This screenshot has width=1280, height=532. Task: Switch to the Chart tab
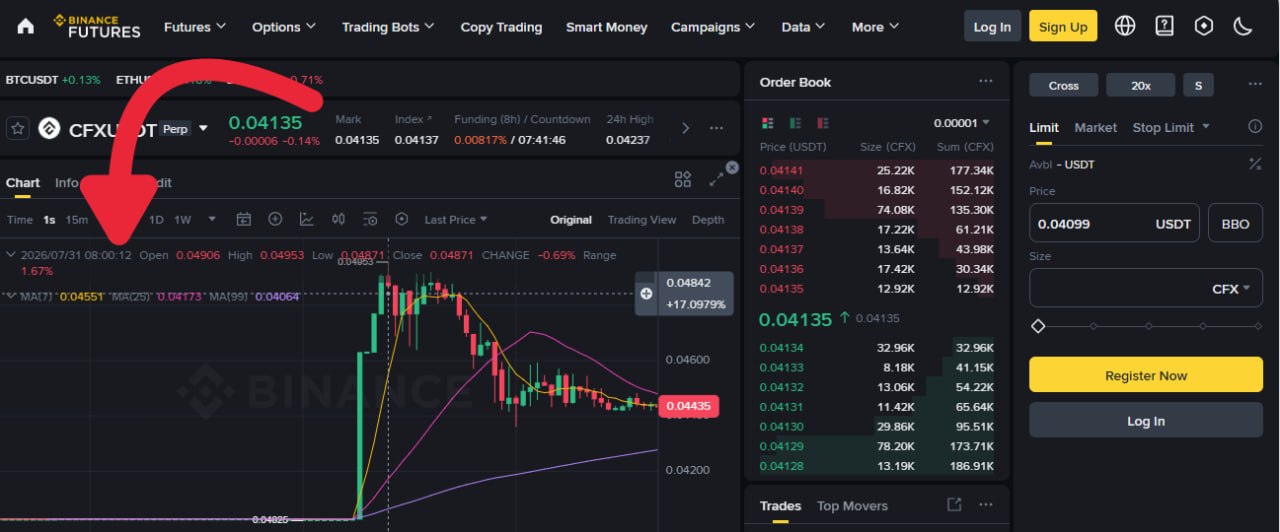pos(23,183)
